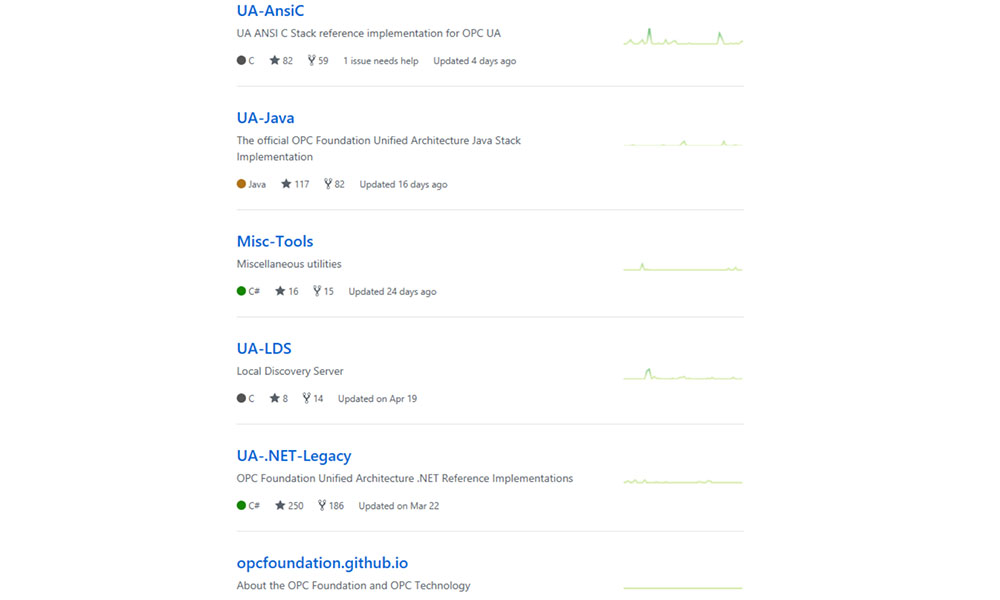Viewport: 1000px width, 600px height.
Task: View Misc-Tools commit activity graph
Action: point(683,267)
